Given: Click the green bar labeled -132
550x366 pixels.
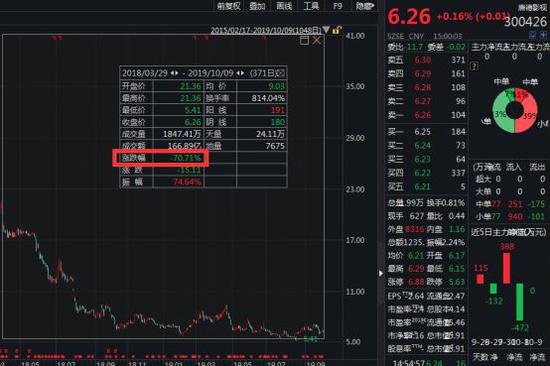Looking at the screenshot, I should tap(493, 288).
